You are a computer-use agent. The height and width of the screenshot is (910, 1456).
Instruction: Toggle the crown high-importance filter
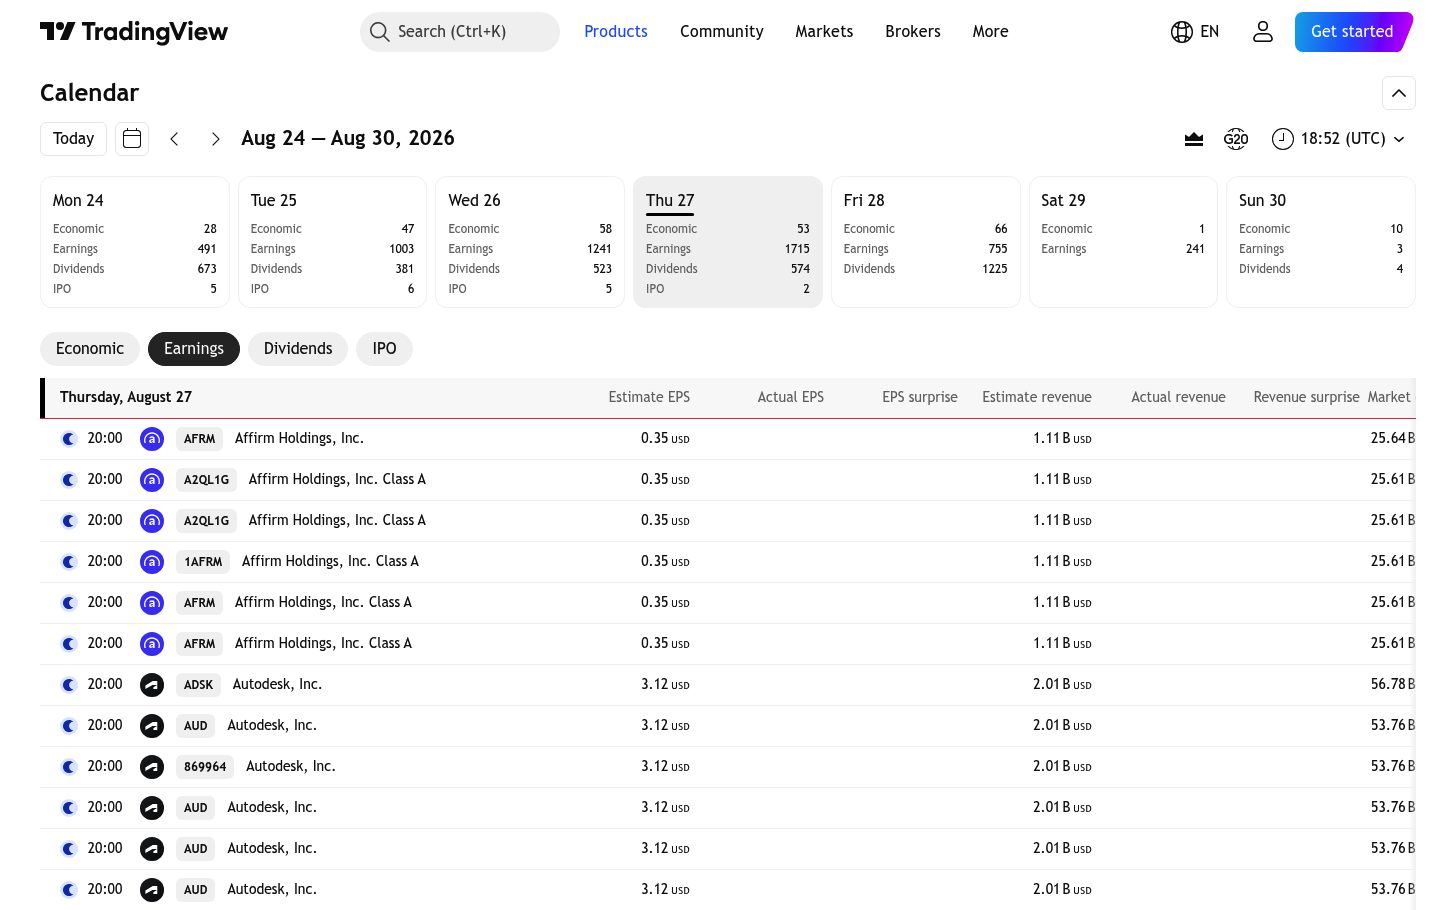[1194, 139]
